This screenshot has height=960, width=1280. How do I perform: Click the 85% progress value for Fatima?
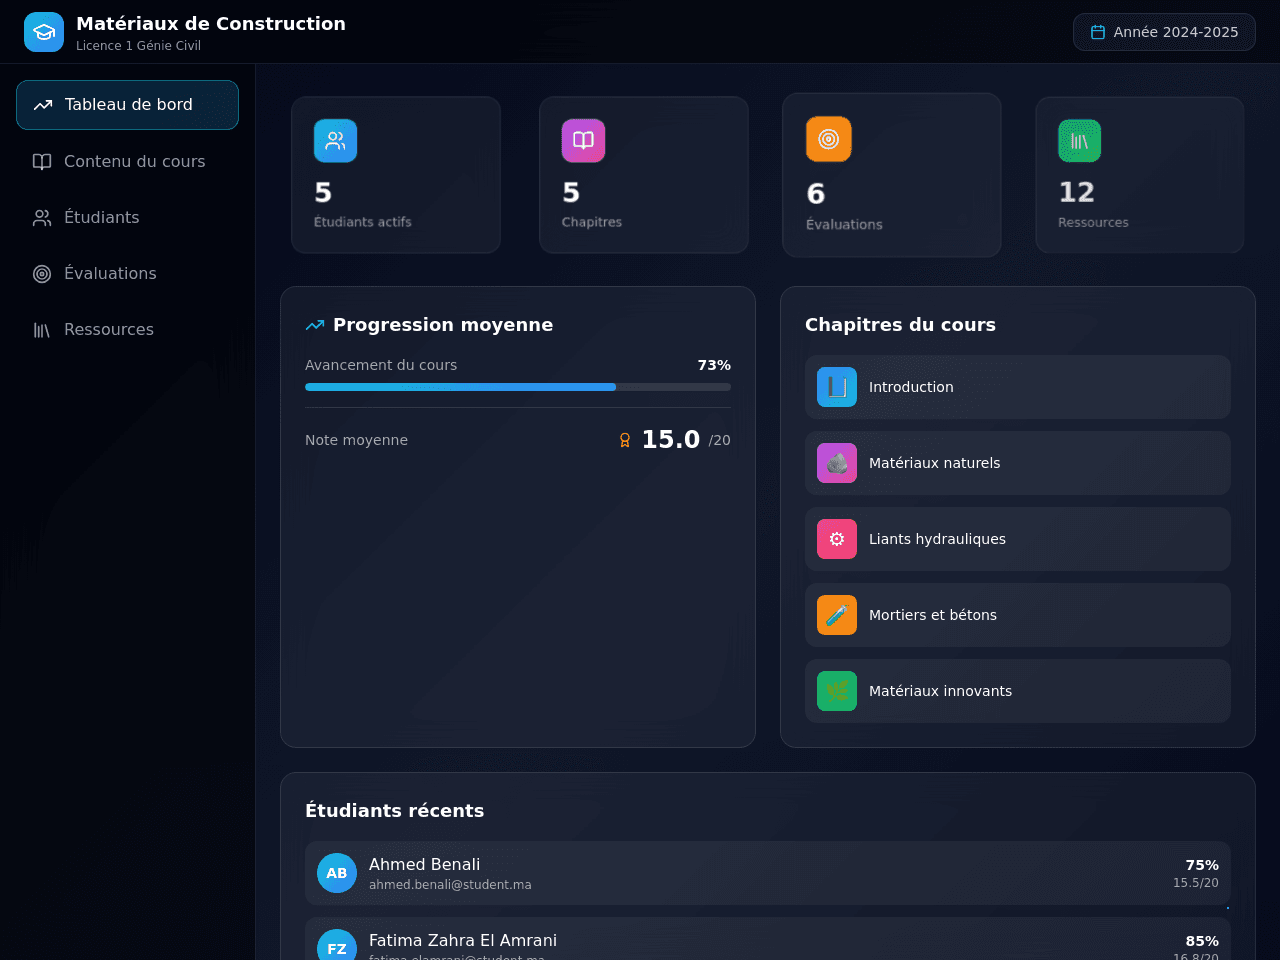click(x=1202, y=941)
